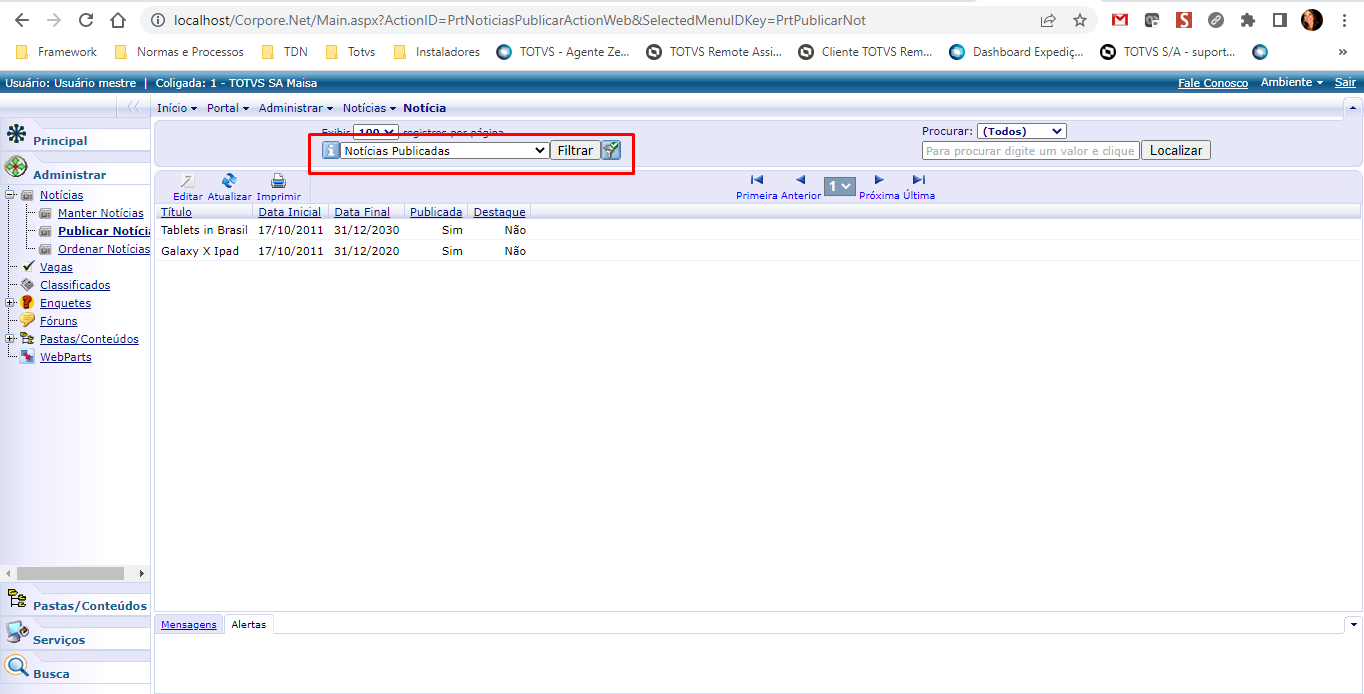The height and width of the screenshot is (694, 1364).
Task: Open the page number dropdown
Action: click(838, 186)
